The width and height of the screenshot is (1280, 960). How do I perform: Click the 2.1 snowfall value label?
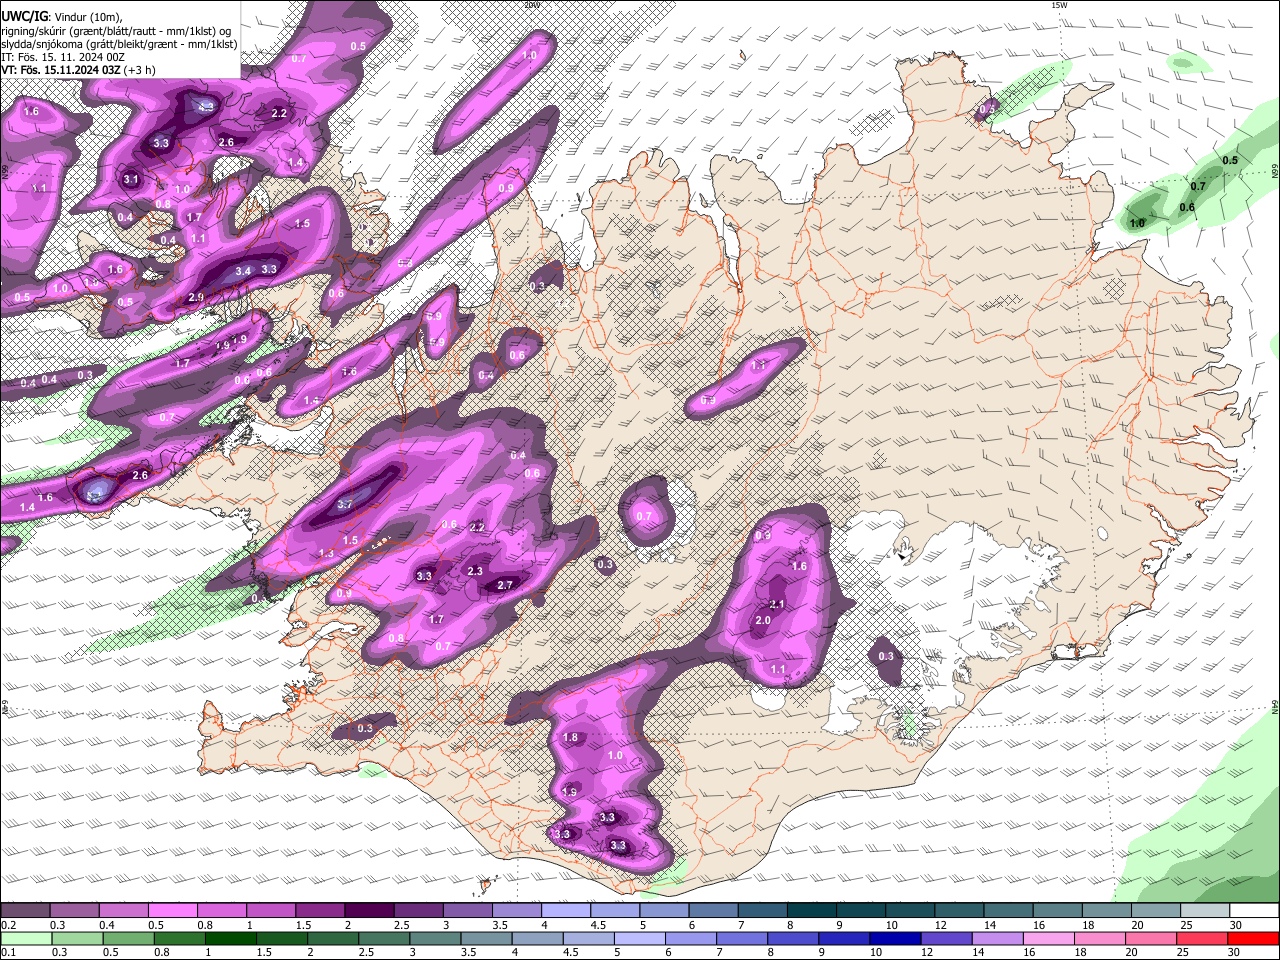point(777,605)
